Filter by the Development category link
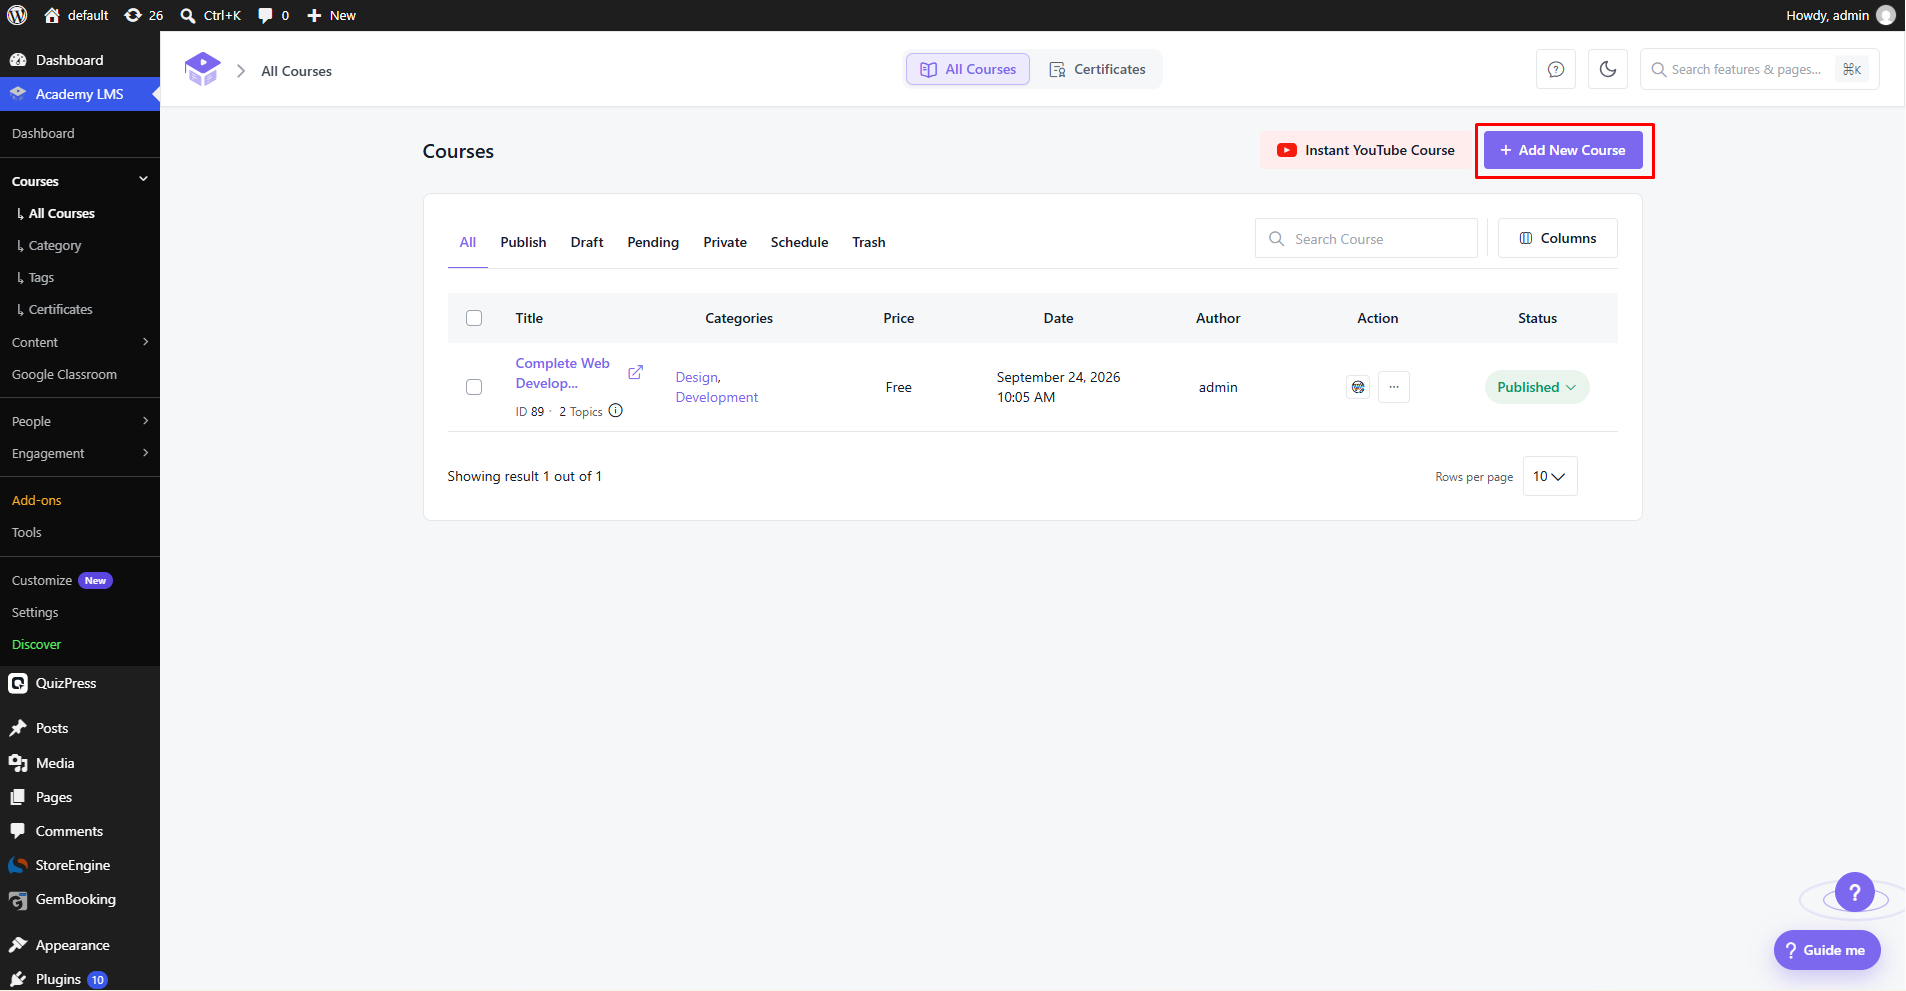Image resolution: width=1906 pixels, height=991 pixels. click(717, 397)
